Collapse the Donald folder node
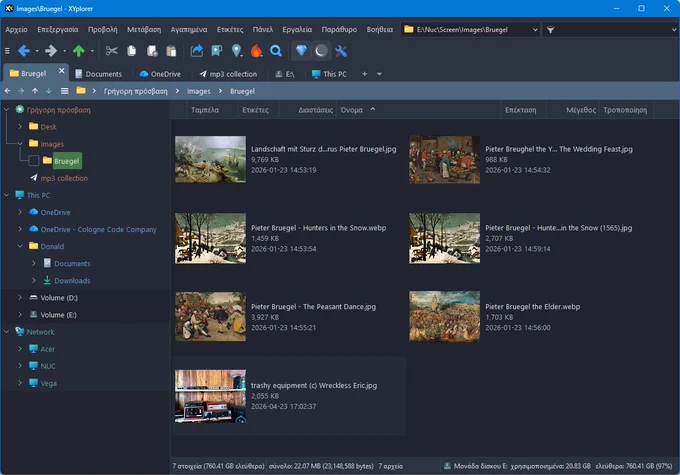 coord(20,246)
